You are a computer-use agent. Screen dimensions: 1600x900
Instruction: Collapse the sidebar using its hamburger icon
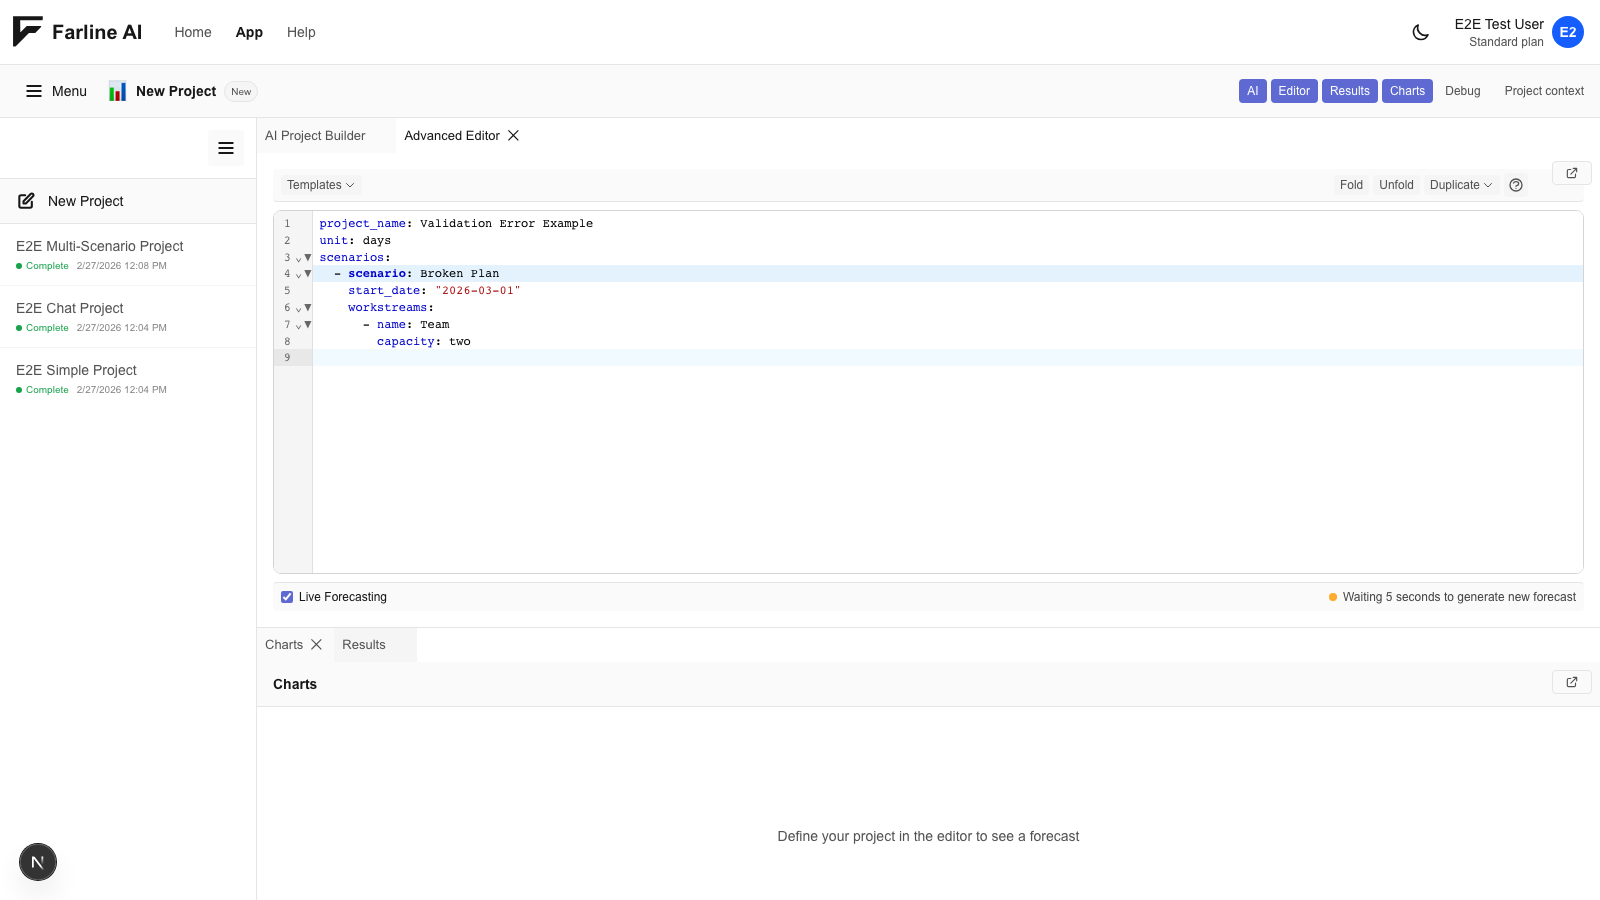pos(226,148)
